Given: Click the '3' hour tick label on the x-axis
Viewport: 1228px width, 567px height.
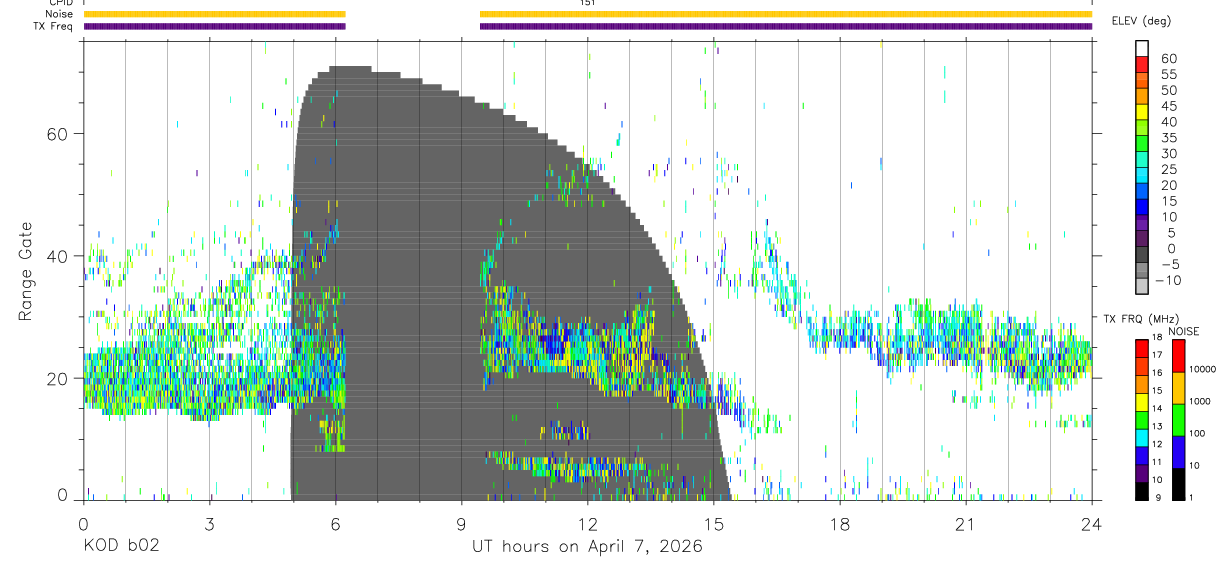Looking at the screenshot, I should pyautogui.click(x=208, y=524).
